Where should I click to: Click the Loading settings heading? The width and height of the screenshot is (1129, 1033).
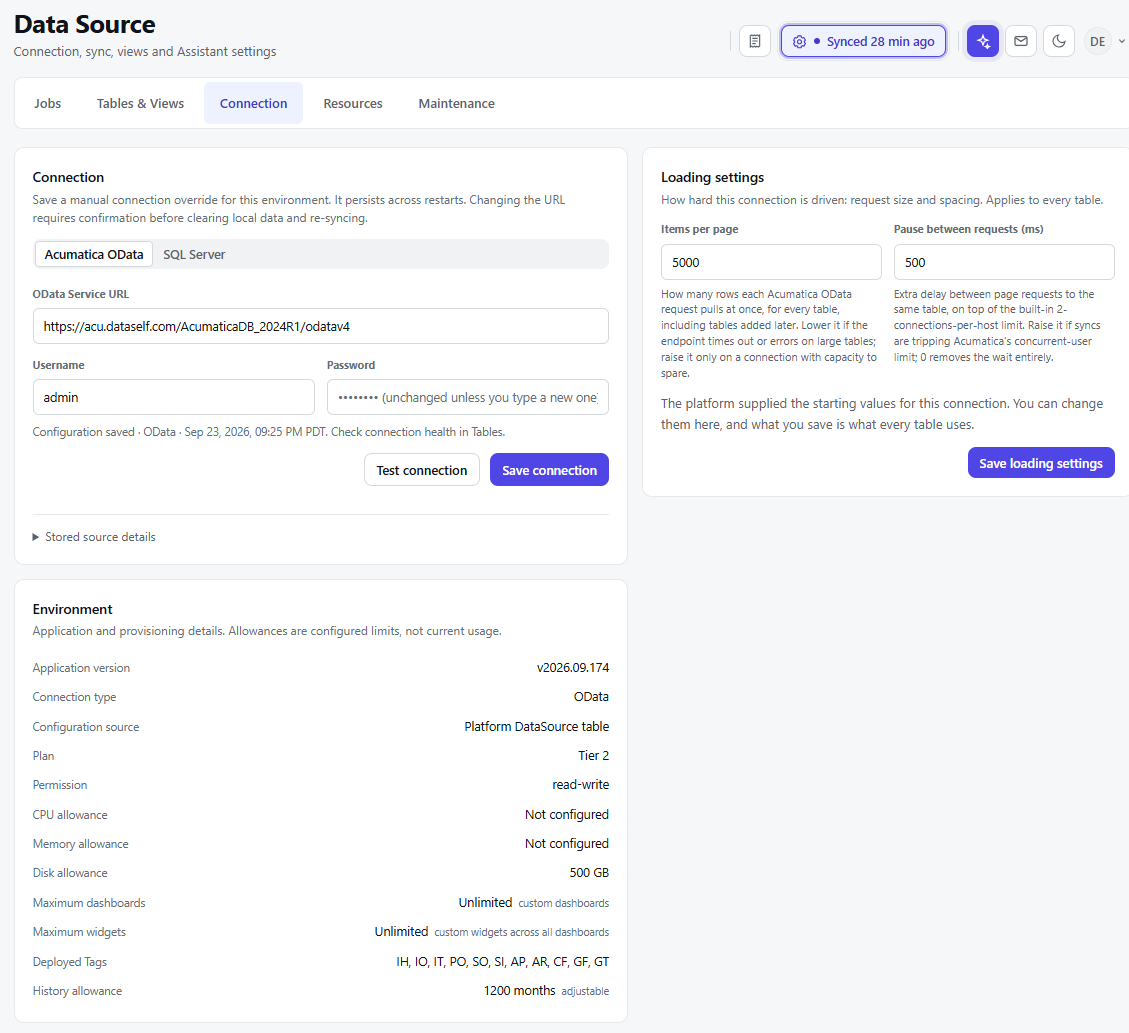tap(712, 177)
